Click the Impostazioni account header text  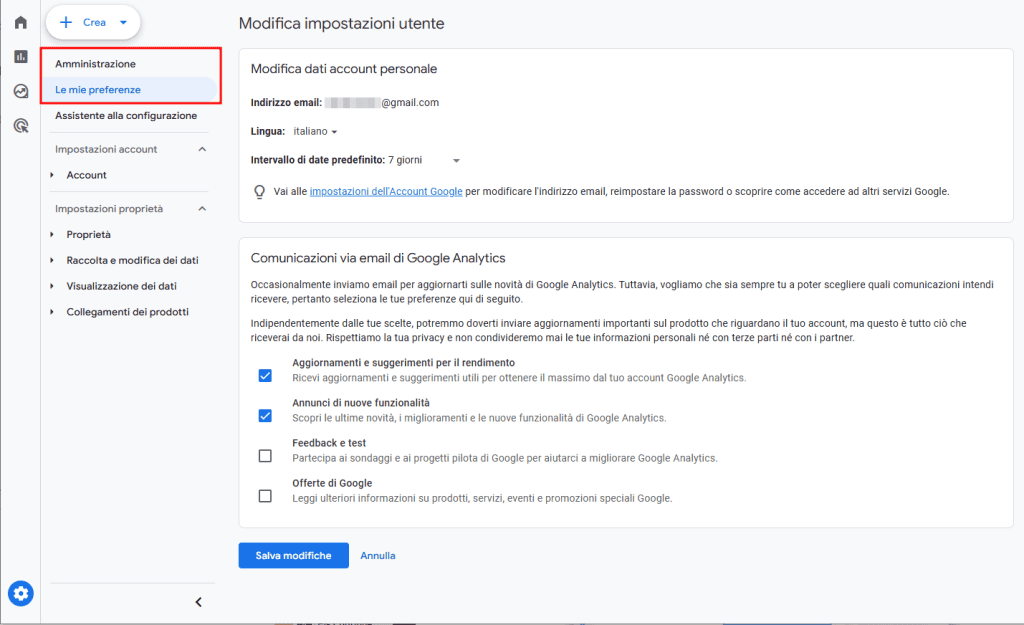(106, 150)
